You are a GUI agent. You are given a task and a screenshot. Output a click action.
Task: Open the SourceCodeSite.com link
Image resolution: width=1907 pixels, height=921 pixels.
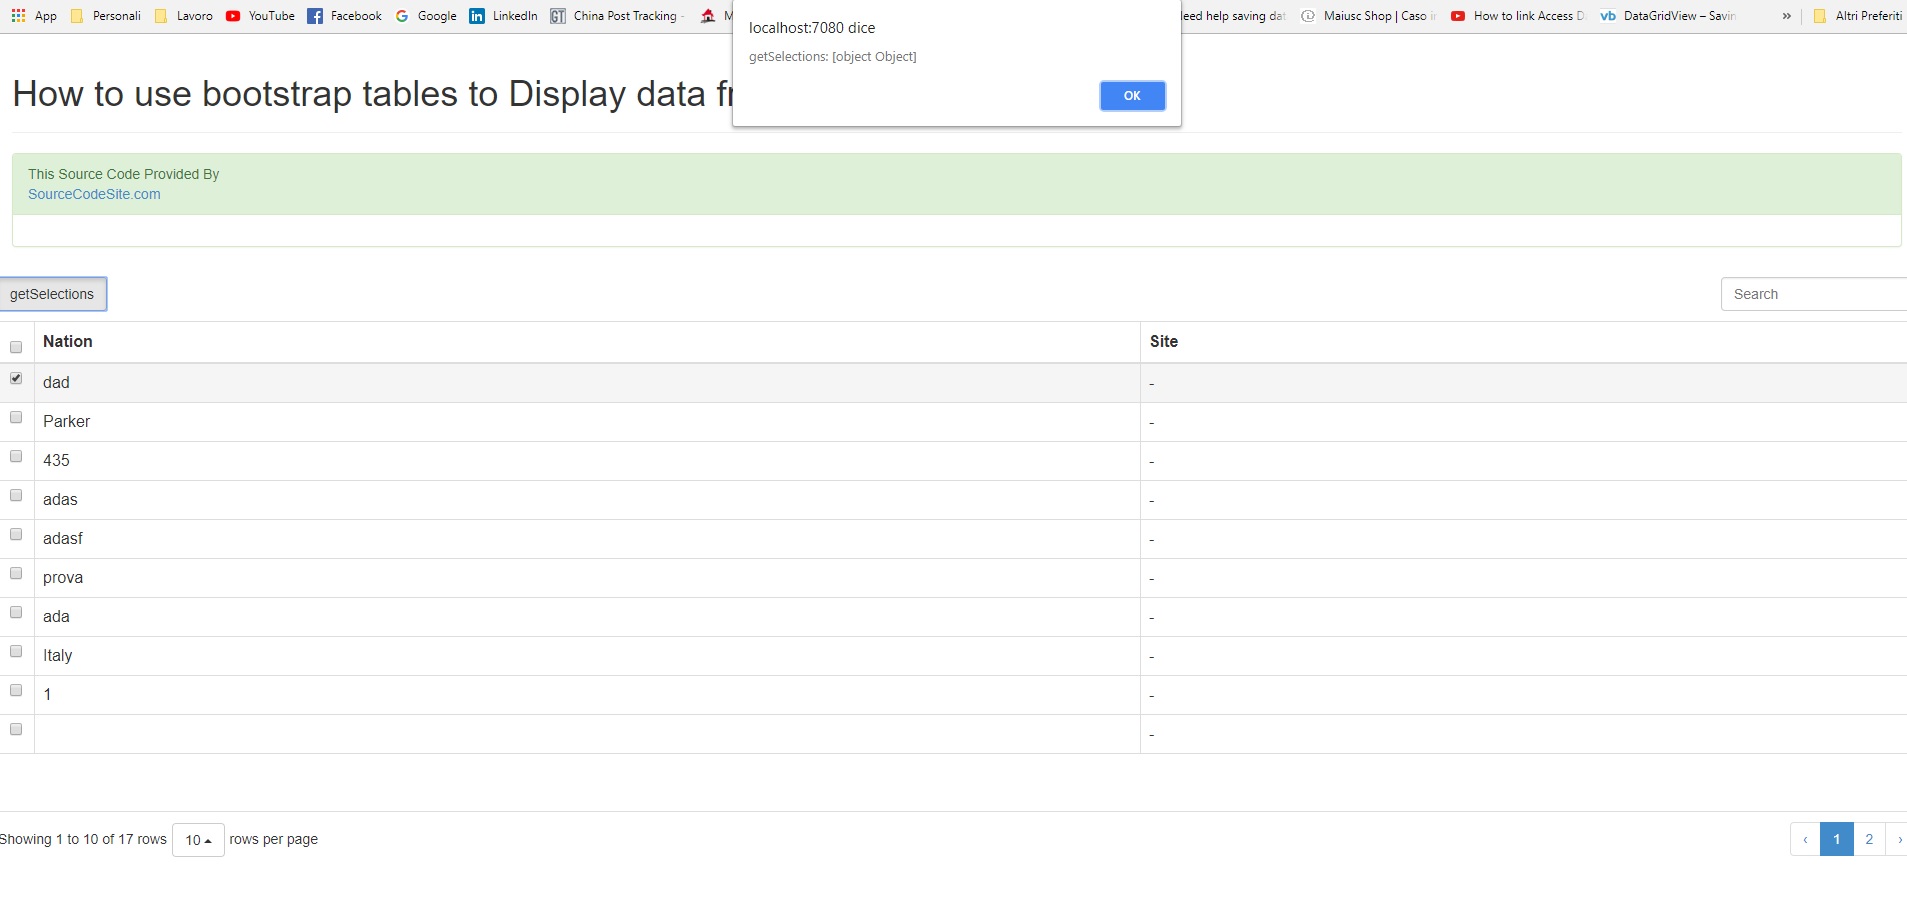click(x=94, y=194)
